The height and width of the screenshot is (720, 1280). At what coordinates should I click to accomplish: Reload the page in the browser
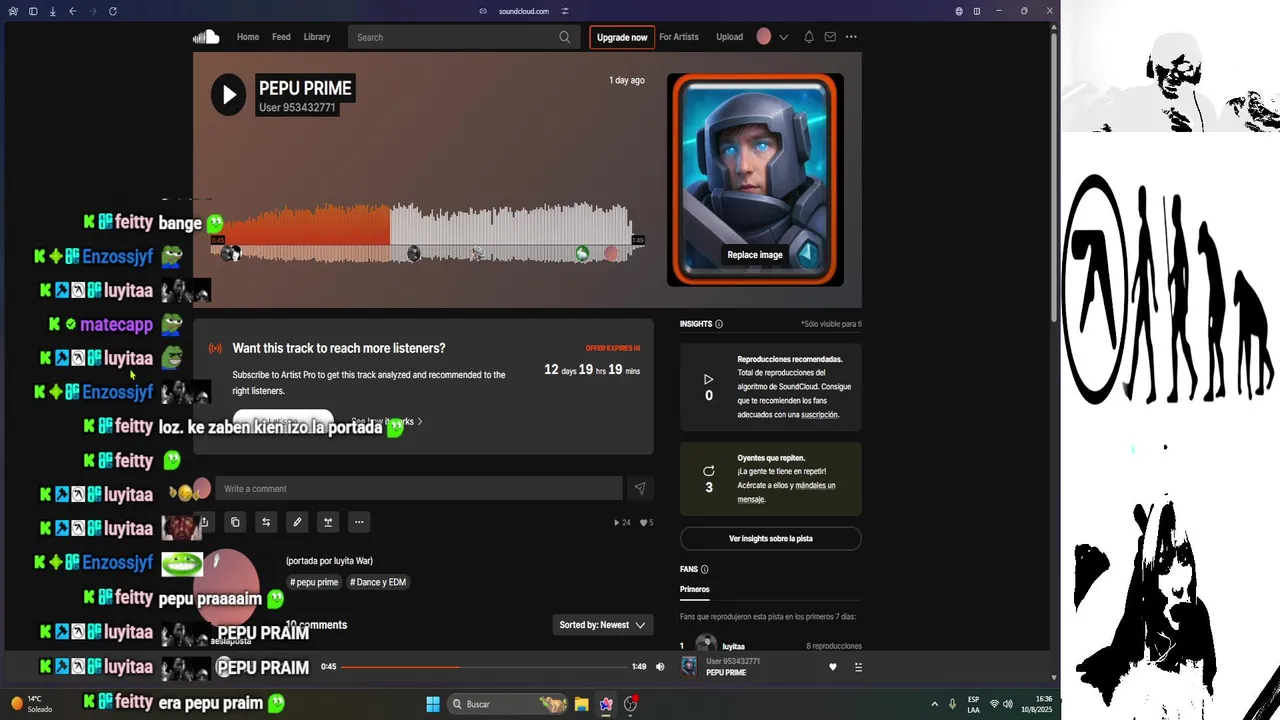pyautogui.click(x=112, y=11)
